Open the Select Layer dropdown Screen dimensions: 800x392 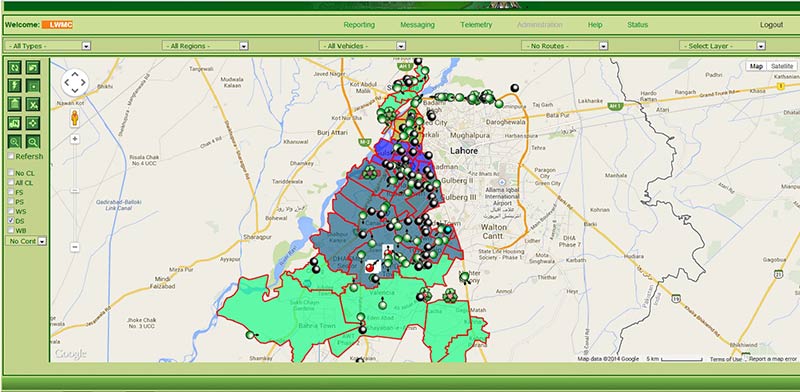pos(722,46)
